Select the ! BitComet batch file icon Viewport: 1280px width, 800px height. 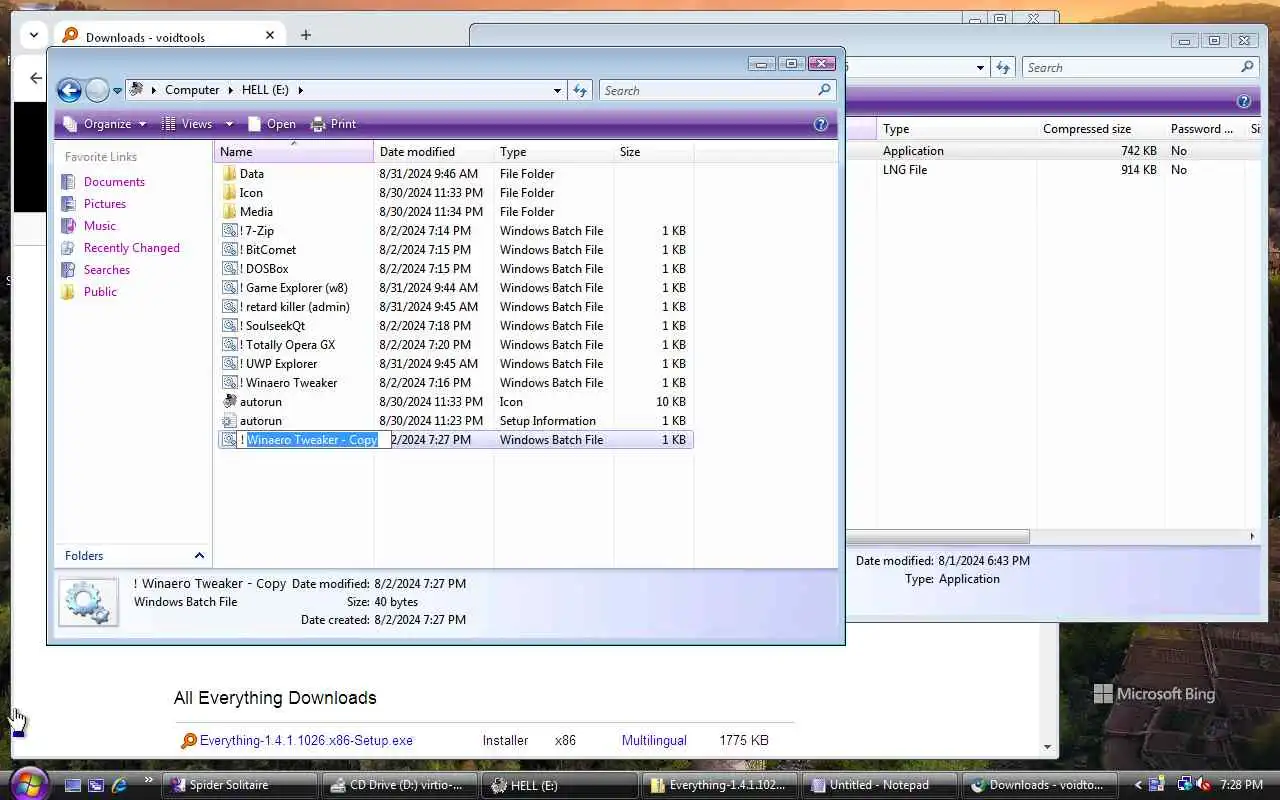(230, 250)
